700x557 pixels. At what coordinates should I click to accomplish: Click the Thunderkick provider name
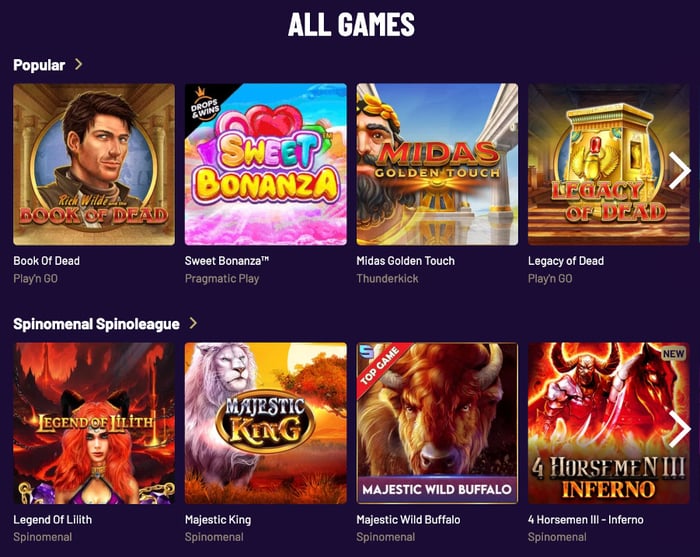click(387, 278)
